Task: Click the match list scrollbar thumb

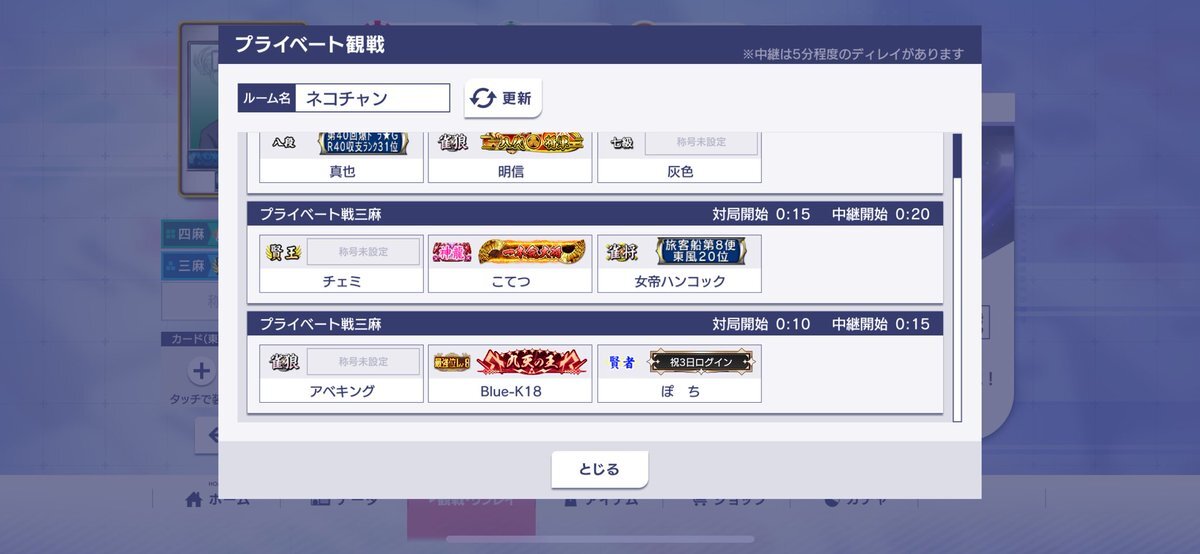Action: click(957, 155)
